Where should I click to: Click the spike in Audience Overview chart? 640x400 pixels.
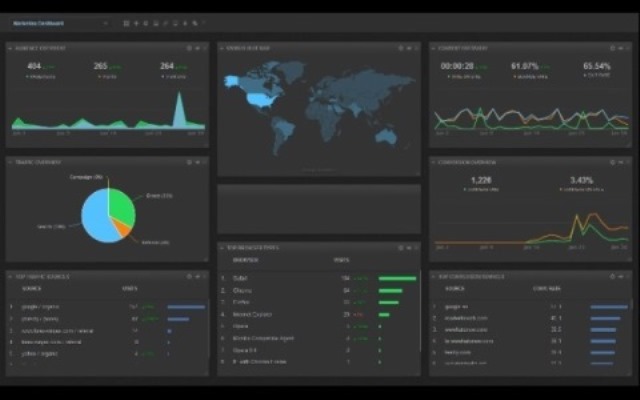(179, 110)
